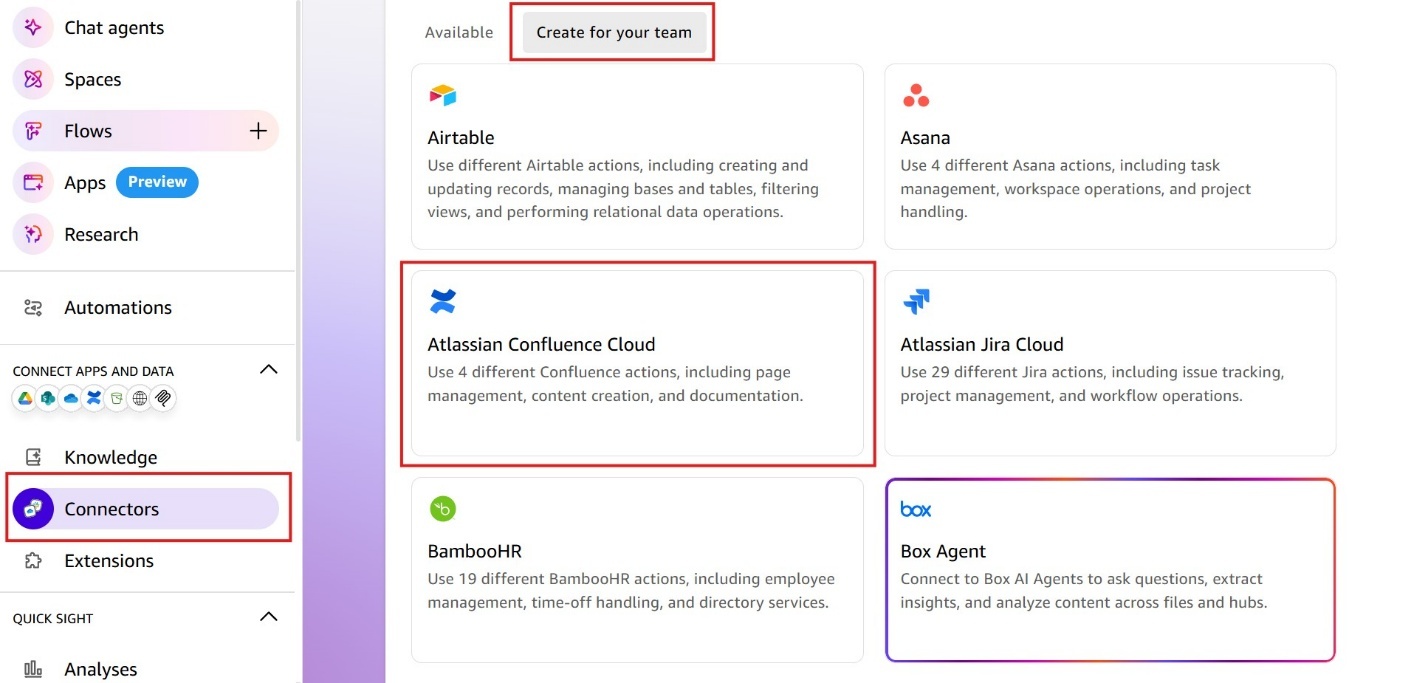Screen dimensions: 1428x683
Task: Select Atlassian Jira Cloud card
Action: (1110, 363)
